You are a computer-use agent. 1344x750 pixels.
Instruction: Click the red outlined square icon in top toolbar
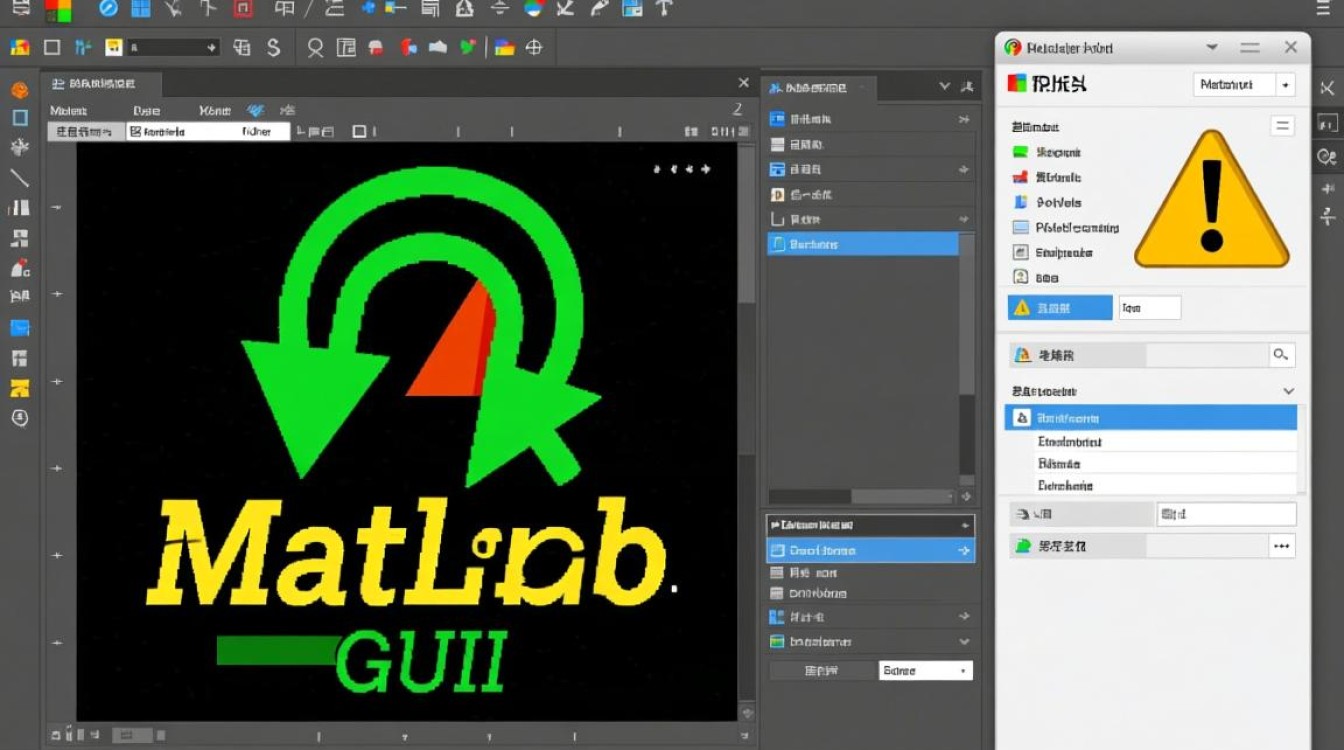point(242,9)
